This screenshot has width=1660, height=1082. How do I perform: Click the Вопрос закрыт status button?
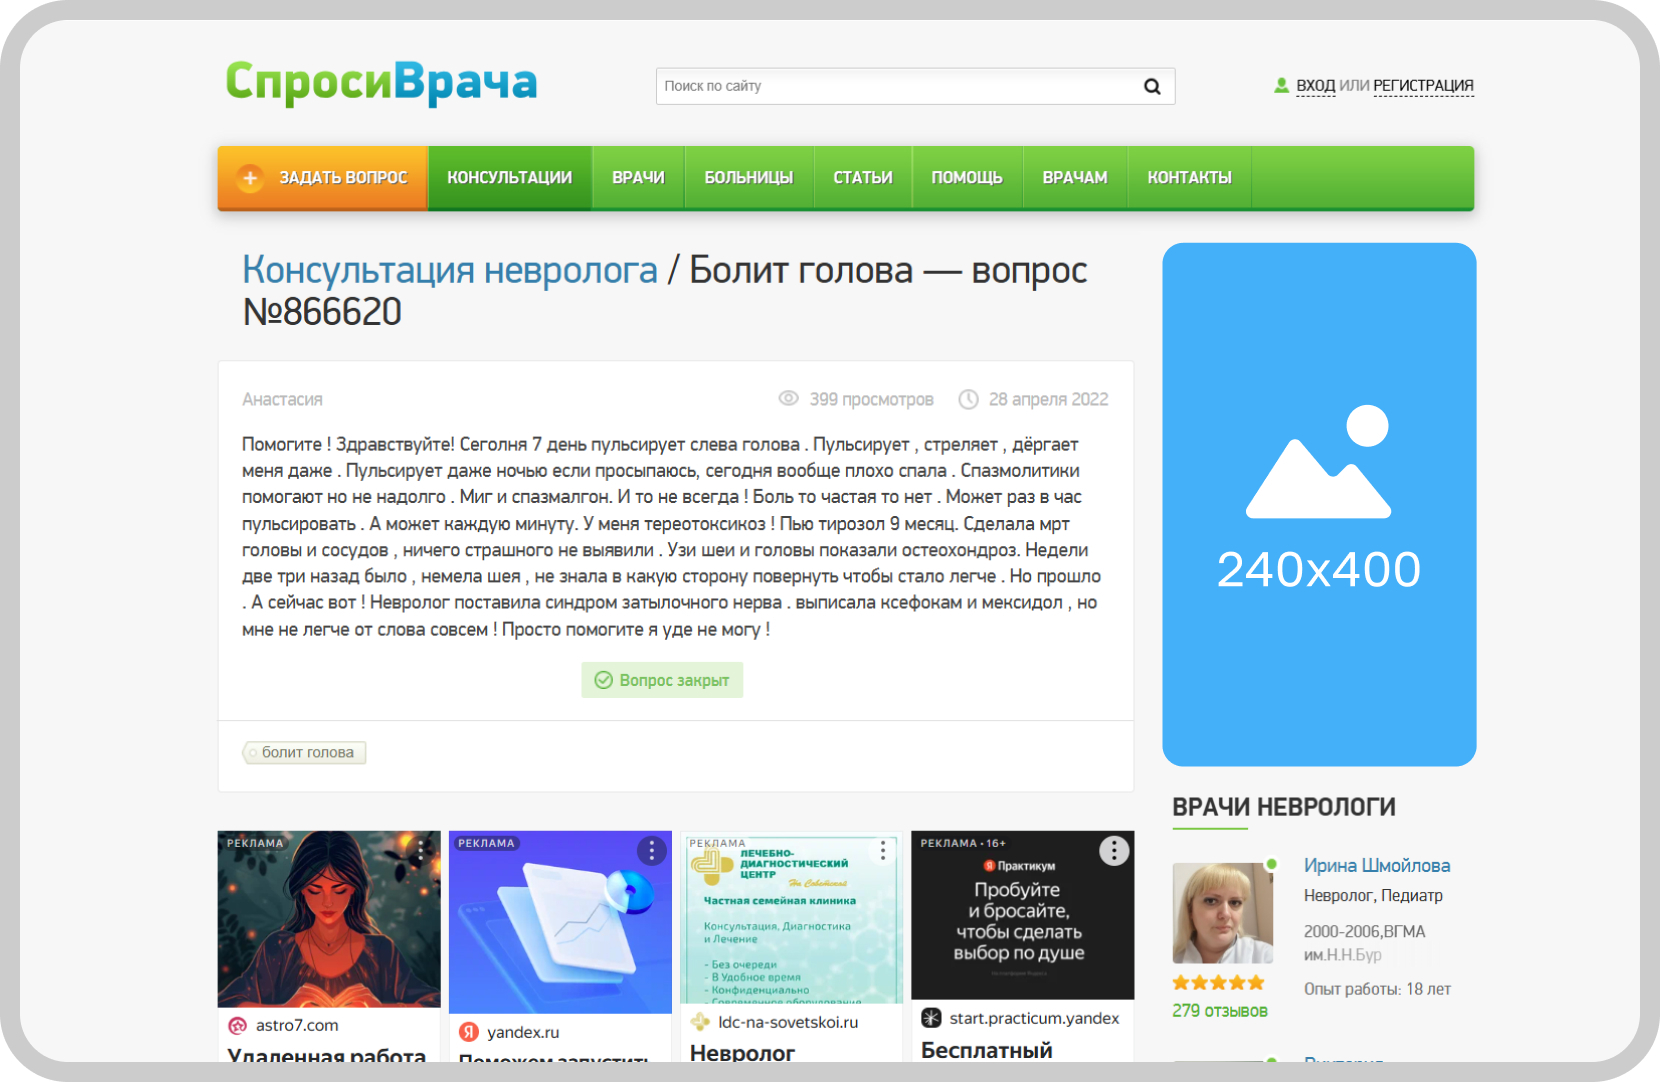[662, 680]
